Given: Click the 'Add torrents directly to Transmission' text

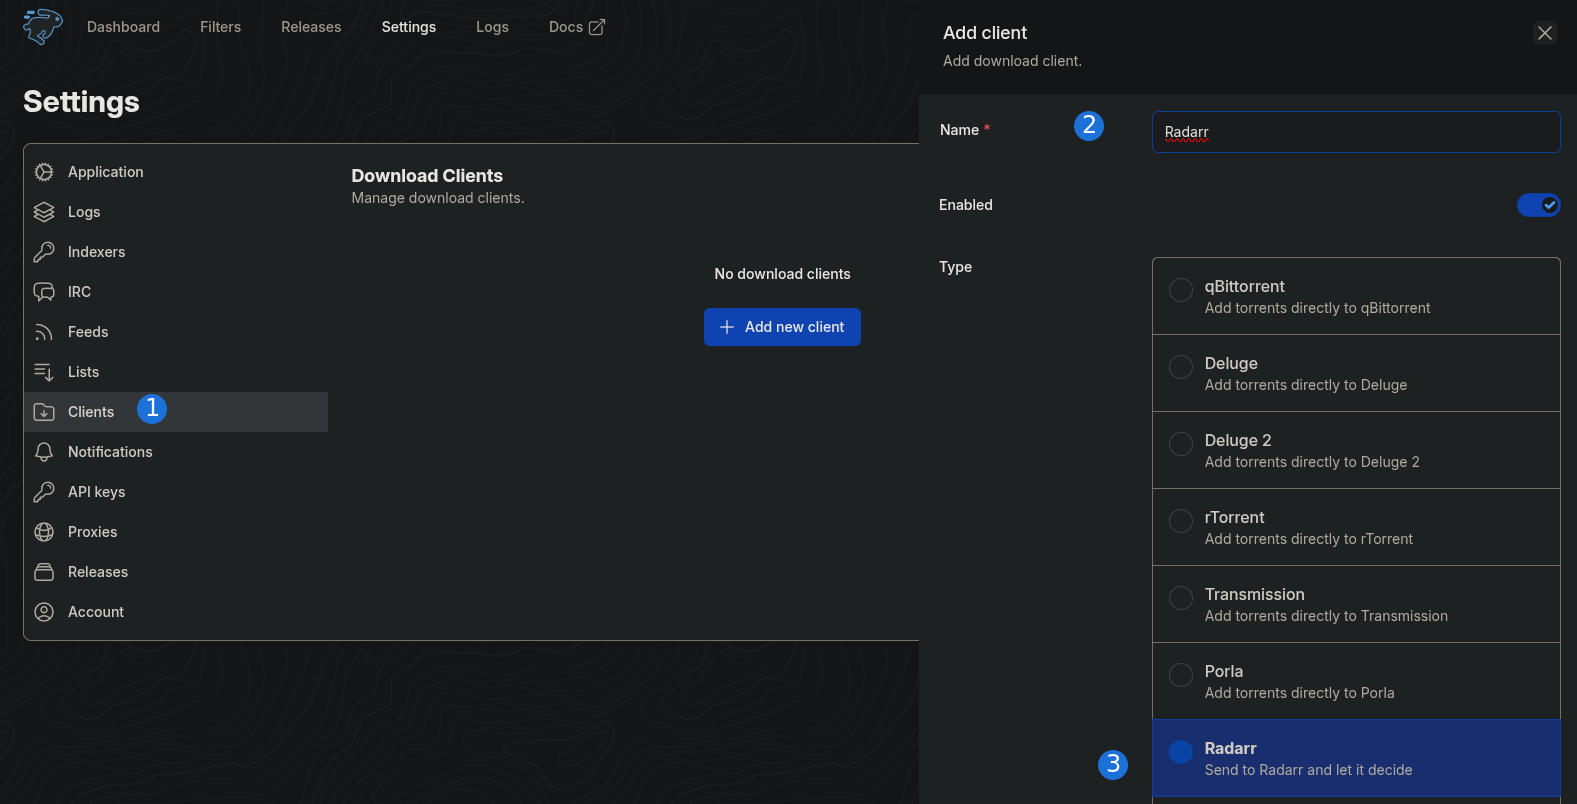Looking at the screenshot, I should click(1326, 616).
